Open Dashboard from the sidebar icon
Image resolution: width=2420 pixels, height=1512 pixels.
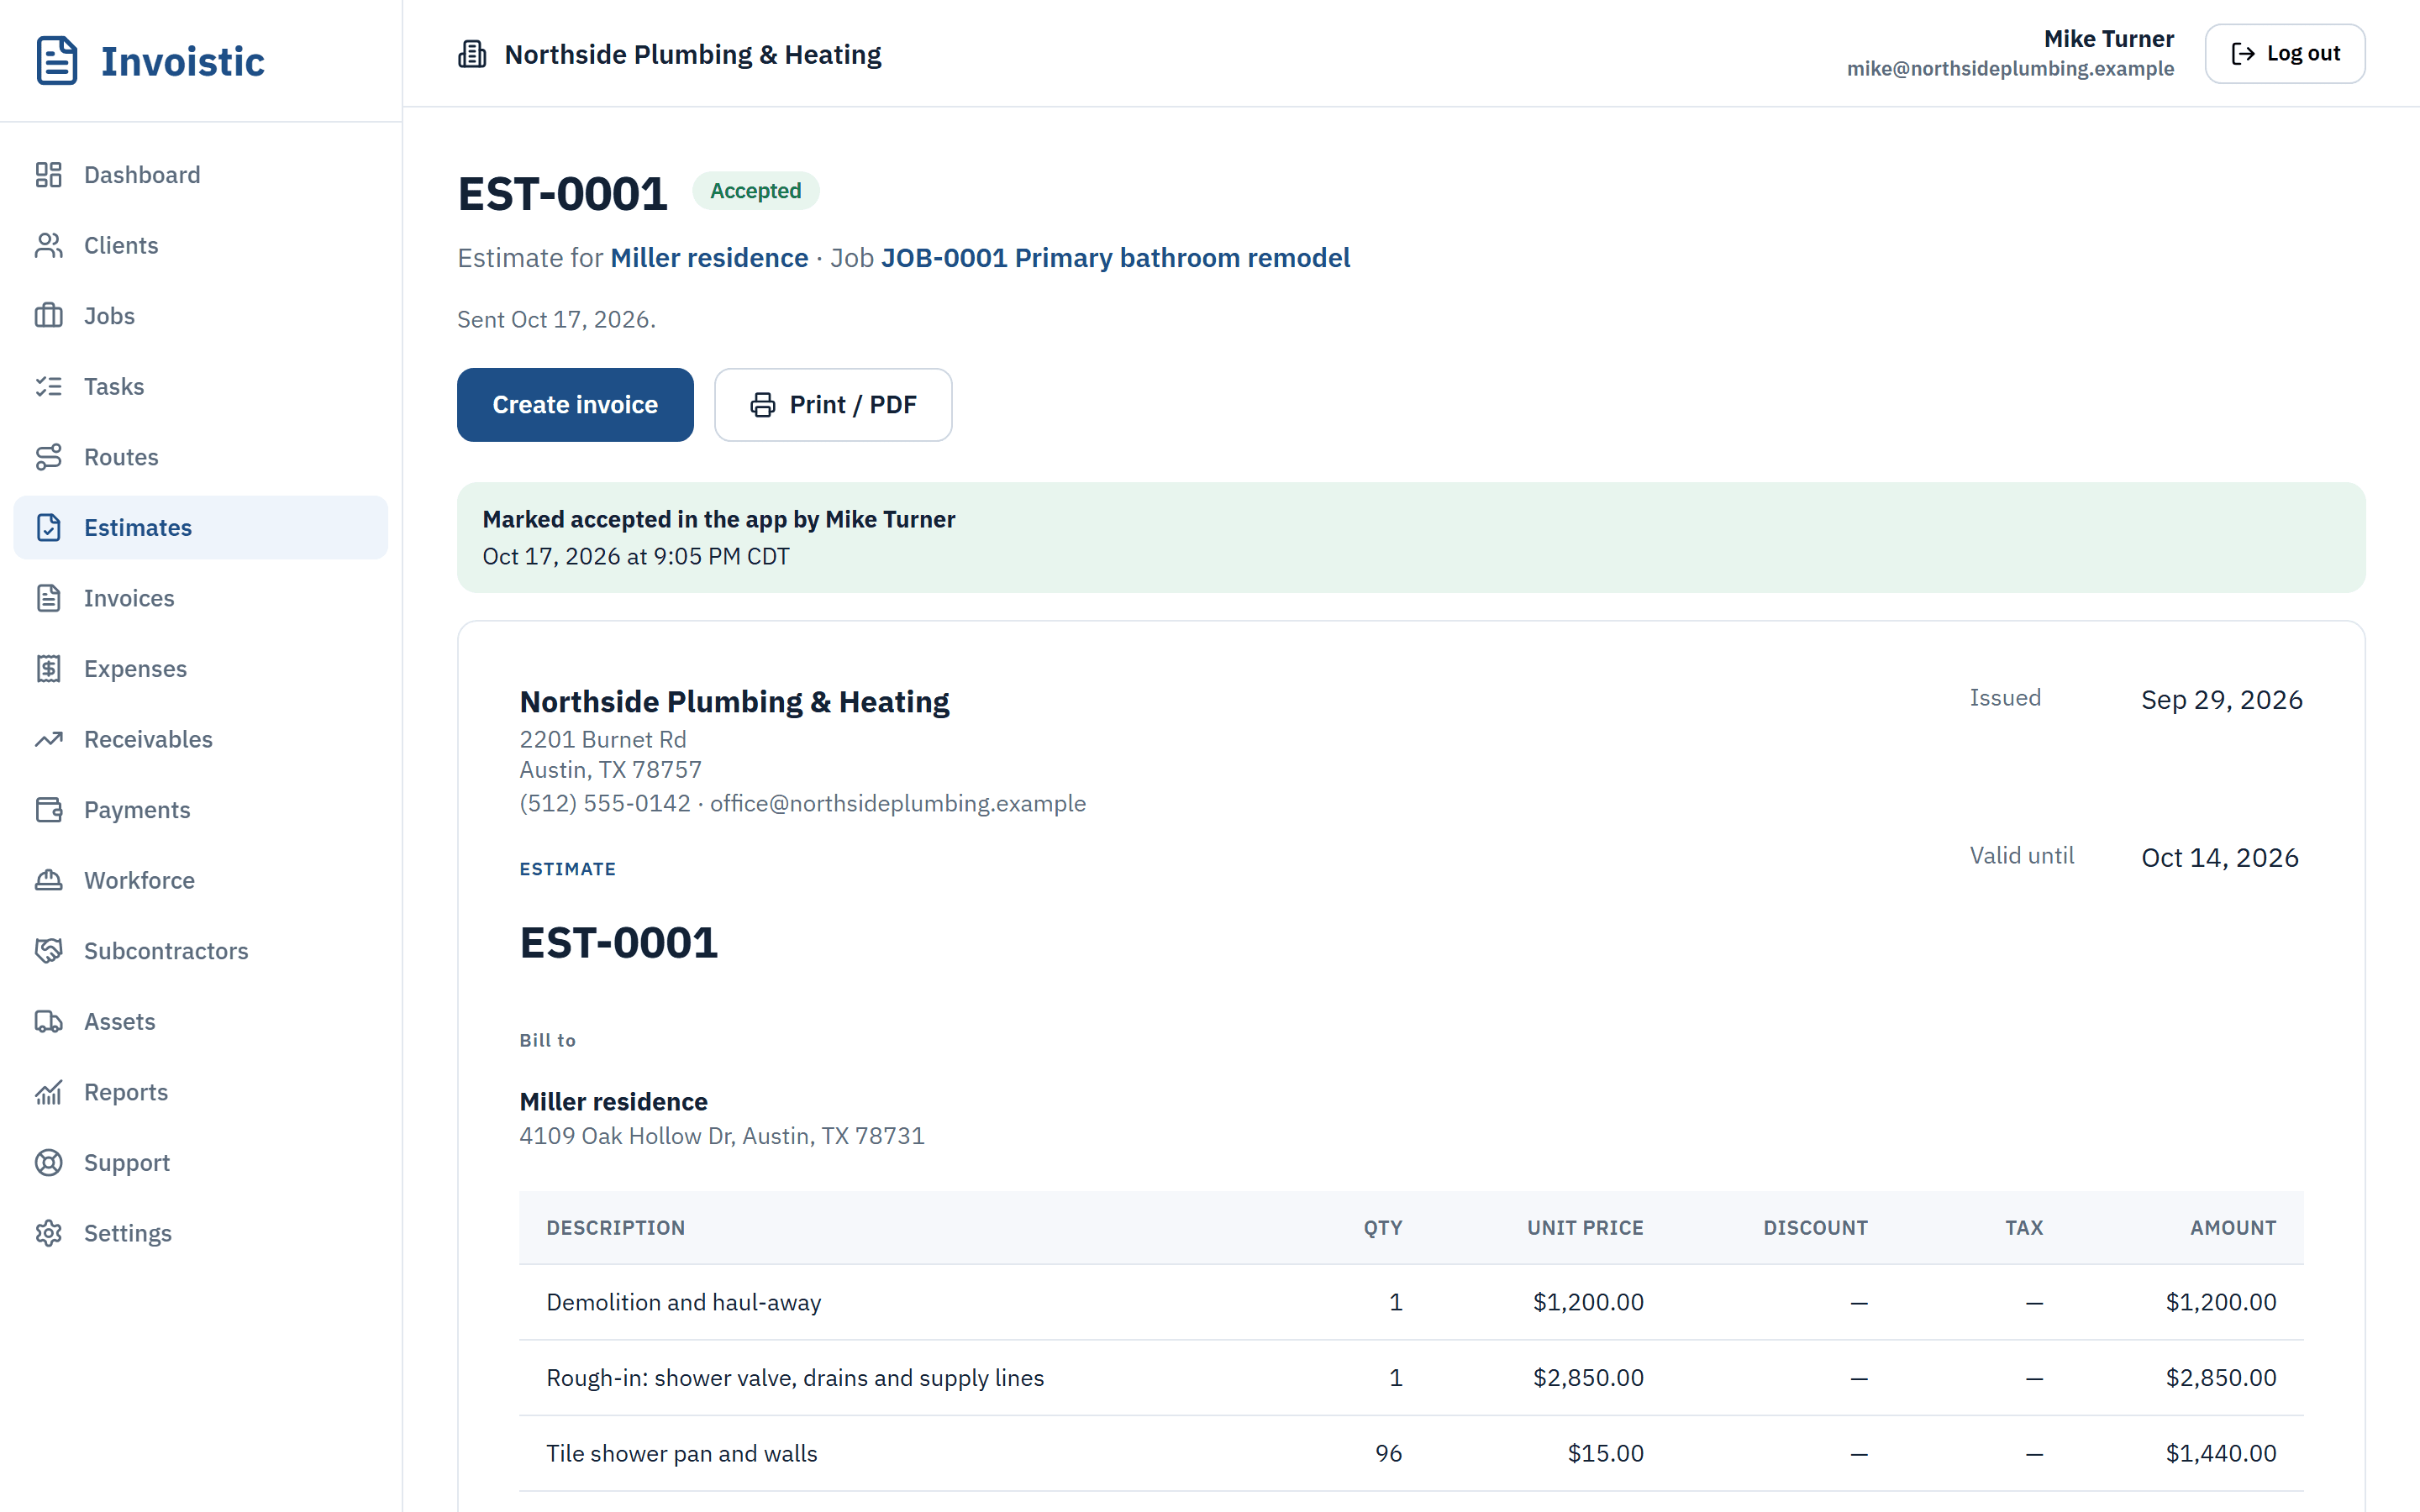(49, 175)
